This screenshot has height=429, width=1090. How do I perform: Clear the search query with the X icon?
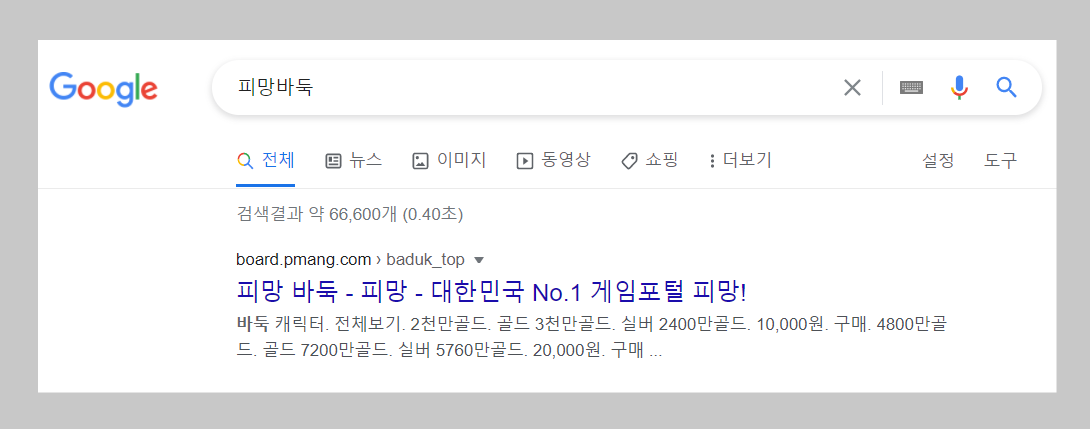[x=852, y=88]
